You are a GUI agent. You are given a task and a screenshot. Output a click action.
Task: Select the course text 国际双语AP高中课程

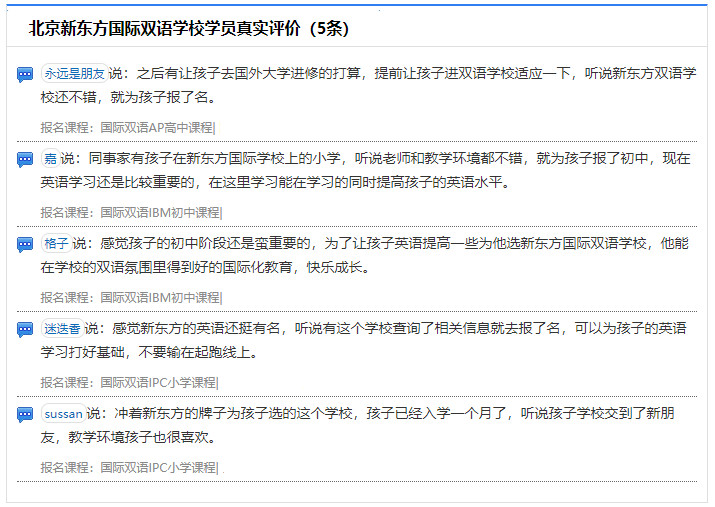pos(157,128)
